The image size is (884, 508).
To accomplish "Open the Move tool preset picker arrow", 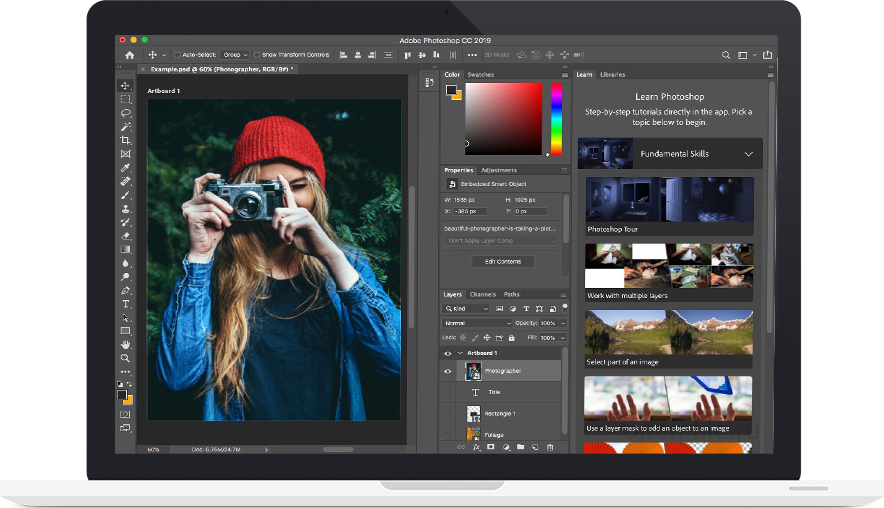I will pyautogui.click(x=164, y=55).
